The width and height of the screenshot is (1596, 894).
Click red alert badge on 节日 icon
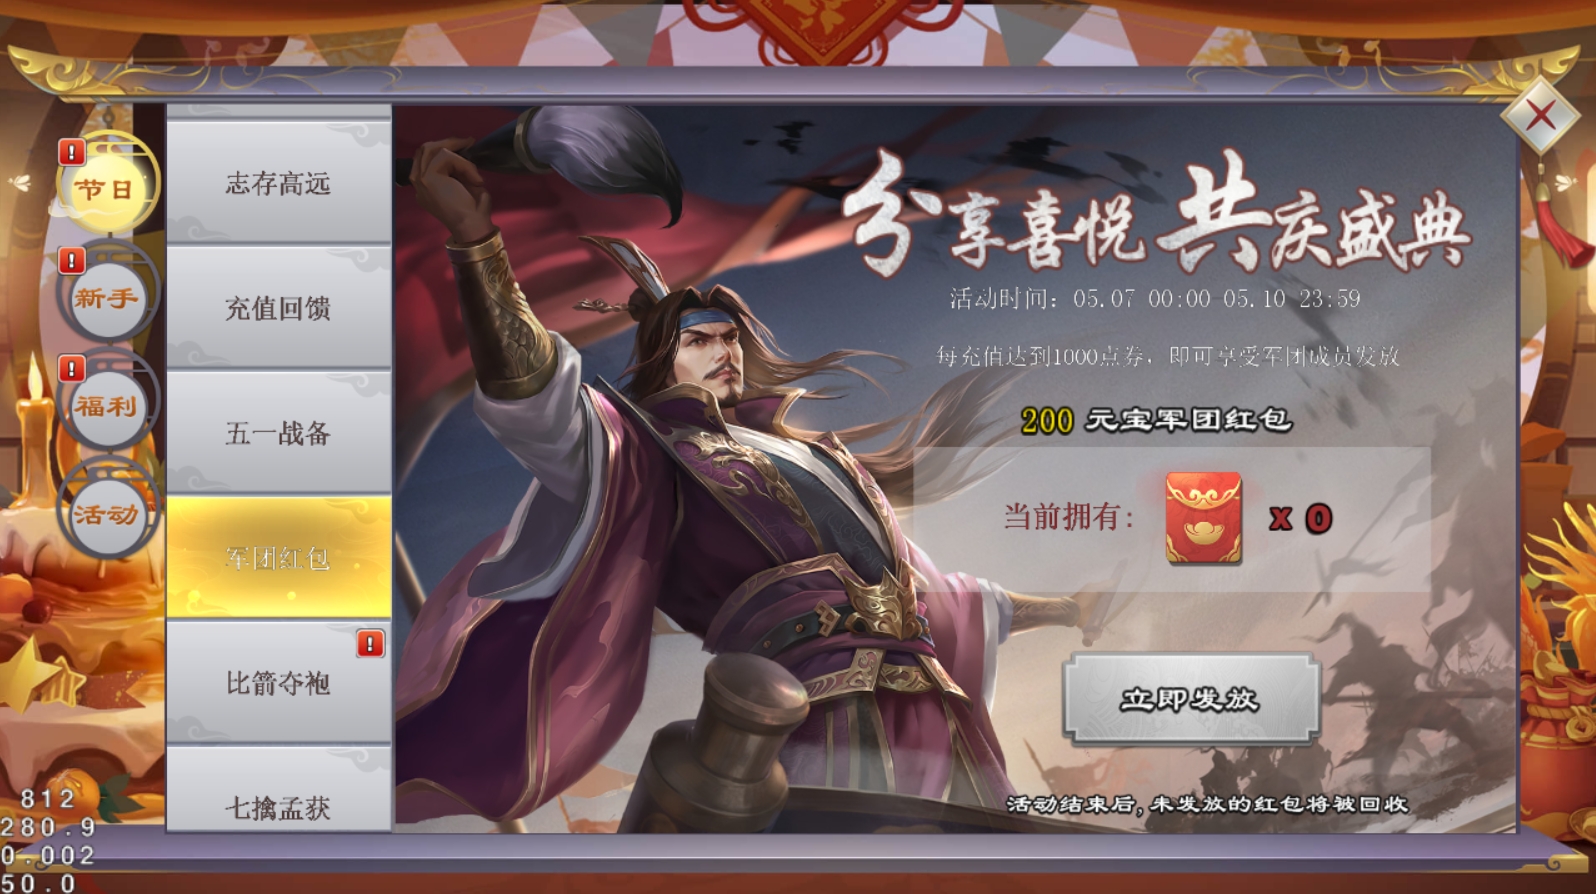(x=72, y=152)
